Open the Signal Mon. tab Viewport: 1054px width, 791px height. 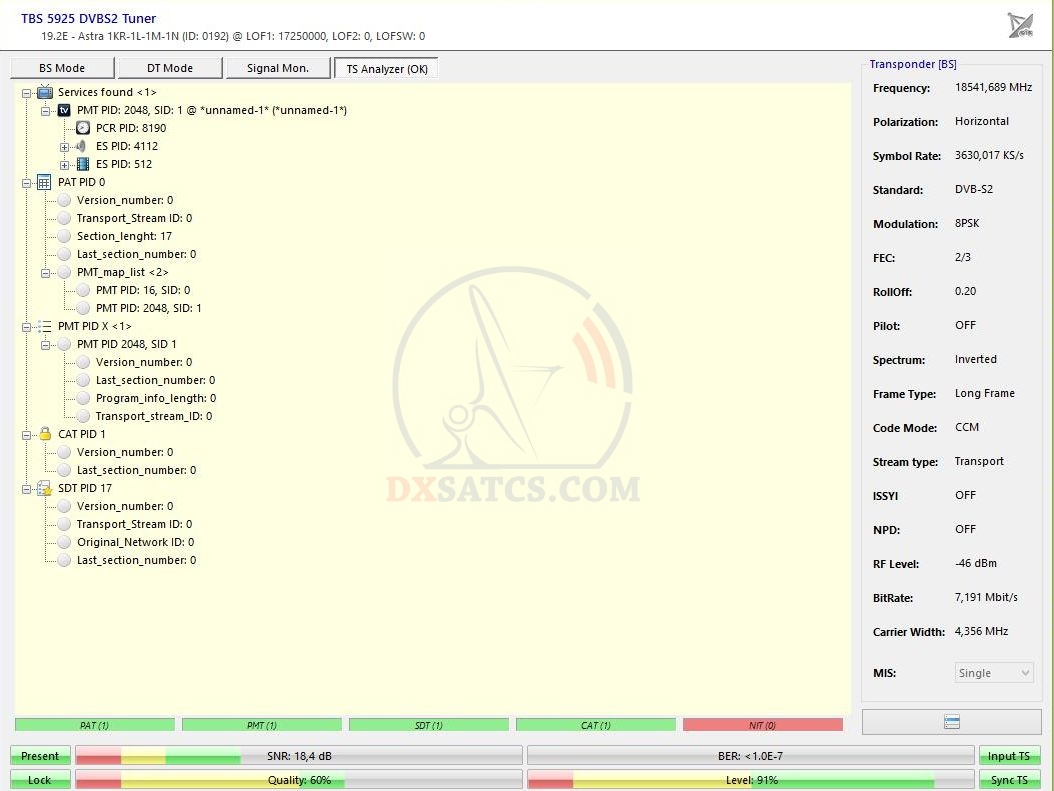pyautogui.click(x=278, y=68)
